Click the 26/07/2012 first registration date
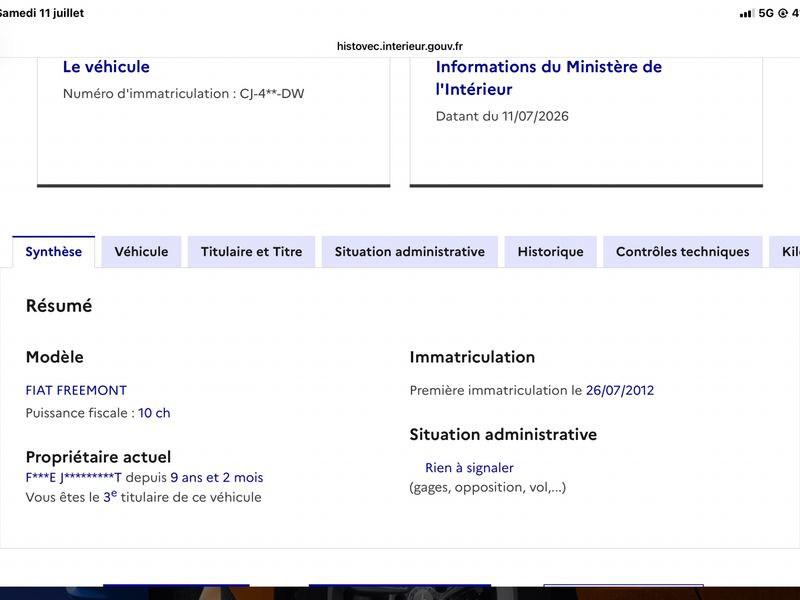 coord(619,390)
